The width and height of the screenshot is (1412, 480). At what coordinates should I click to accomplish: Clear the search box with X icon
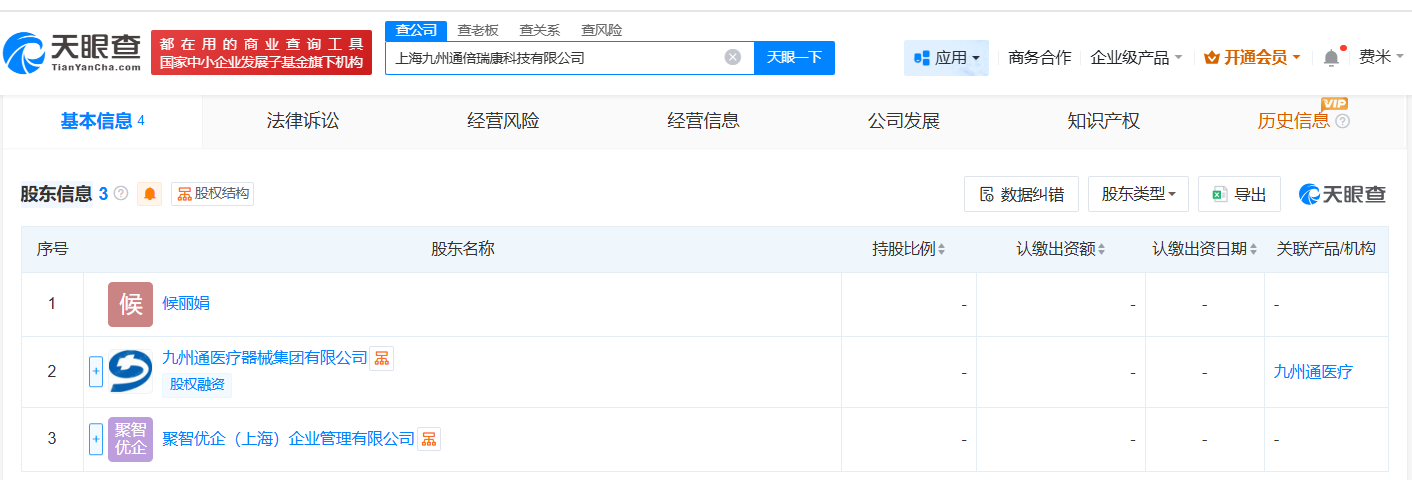(732, 58)
